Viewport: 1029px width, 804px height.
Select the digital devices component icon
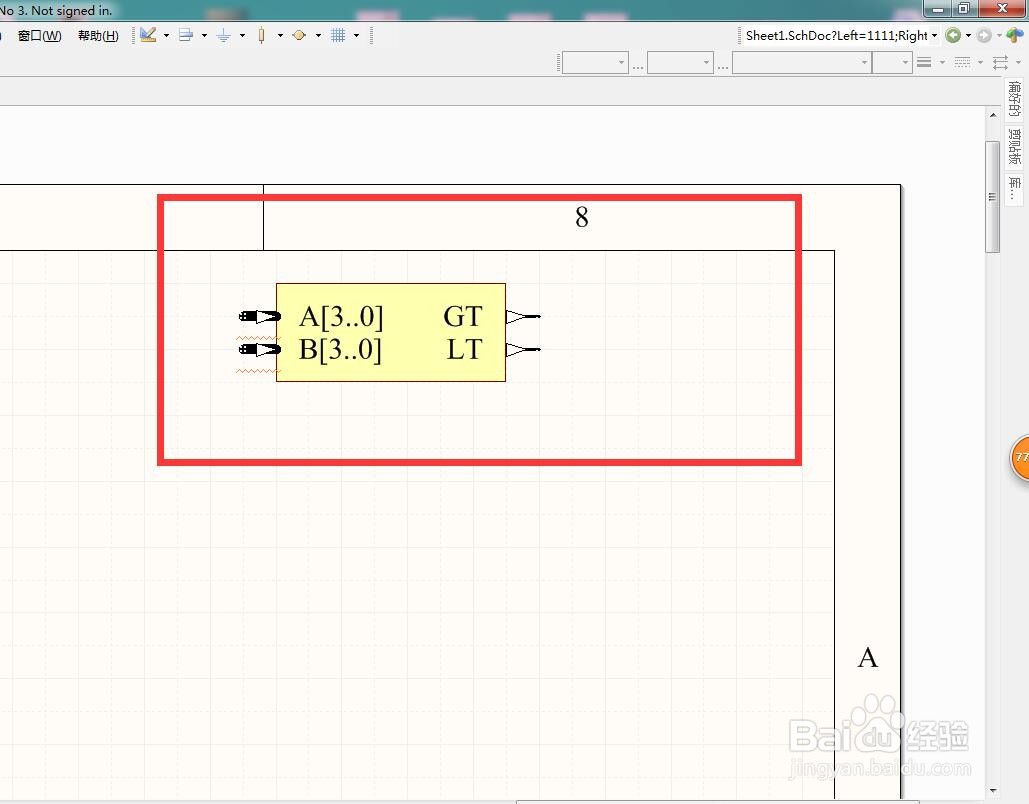(x=261, y=35)
